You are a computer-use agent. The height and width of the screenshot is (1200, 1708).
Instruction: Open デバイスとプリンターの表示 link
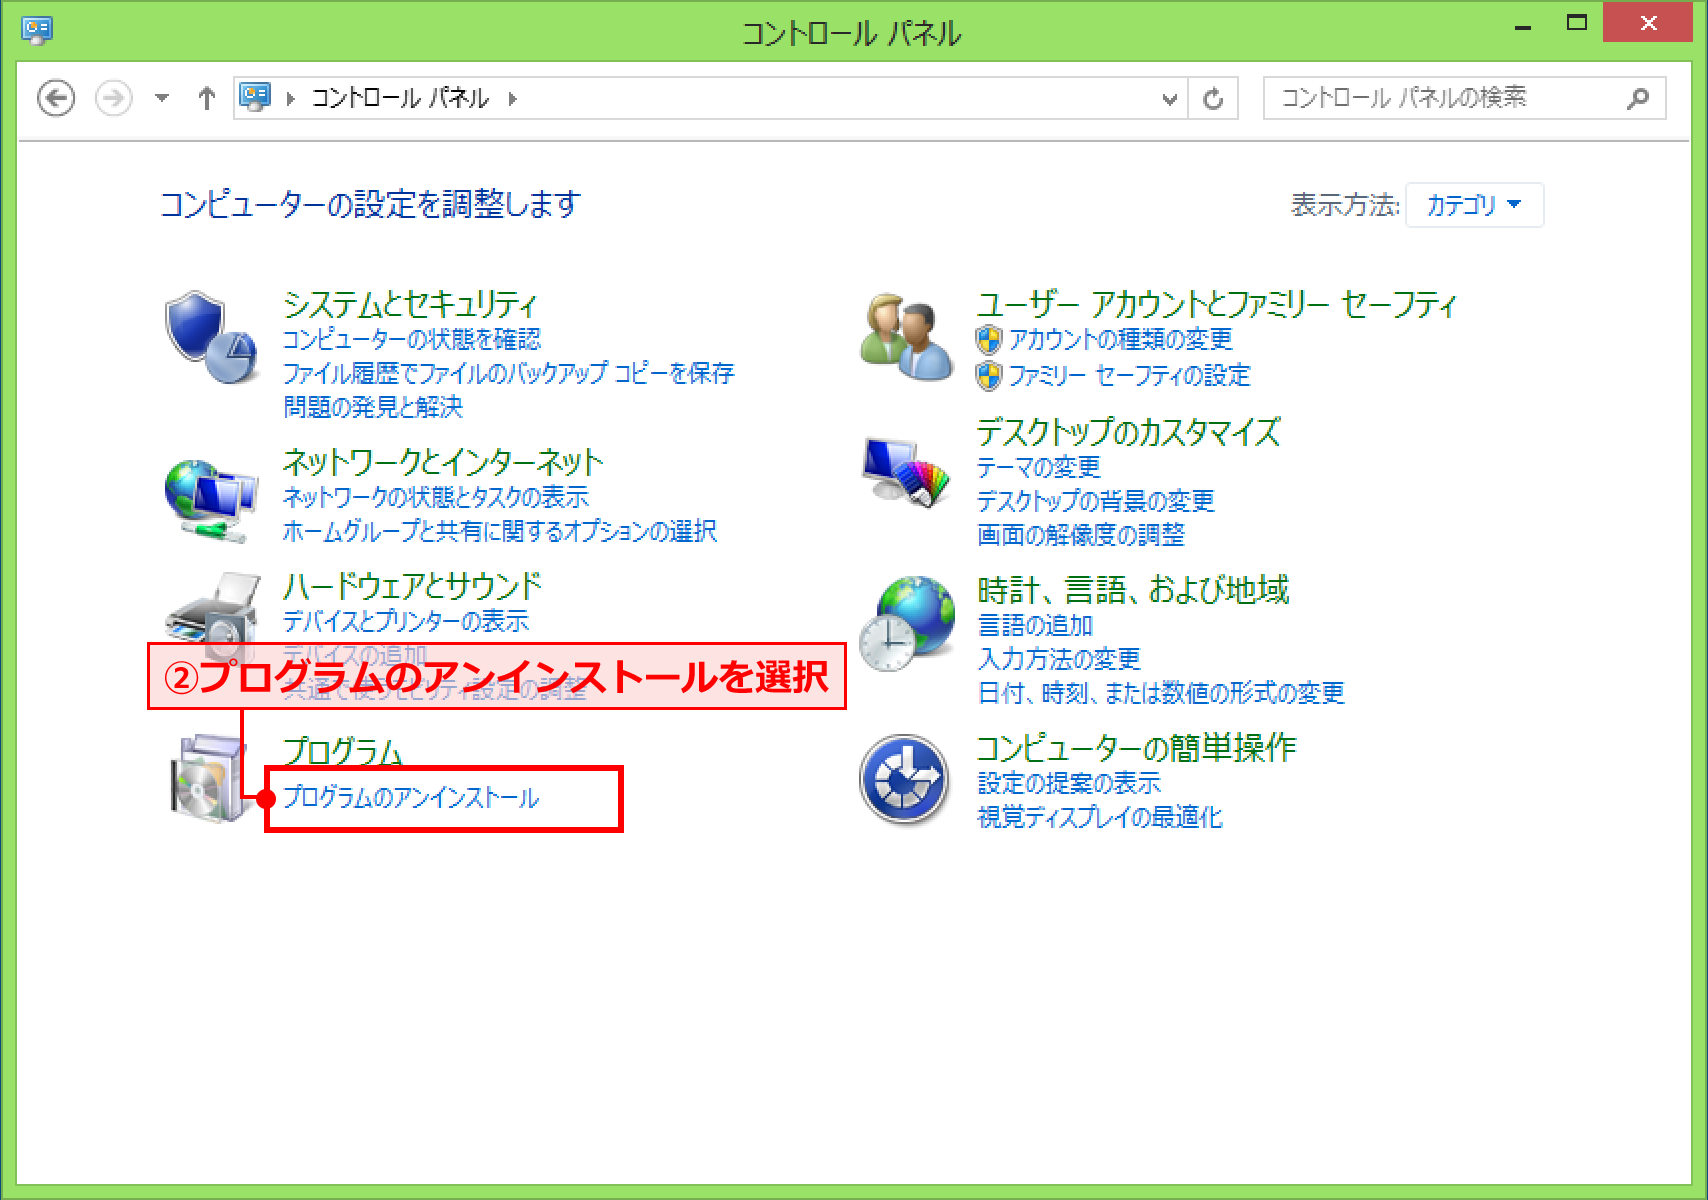406,621
